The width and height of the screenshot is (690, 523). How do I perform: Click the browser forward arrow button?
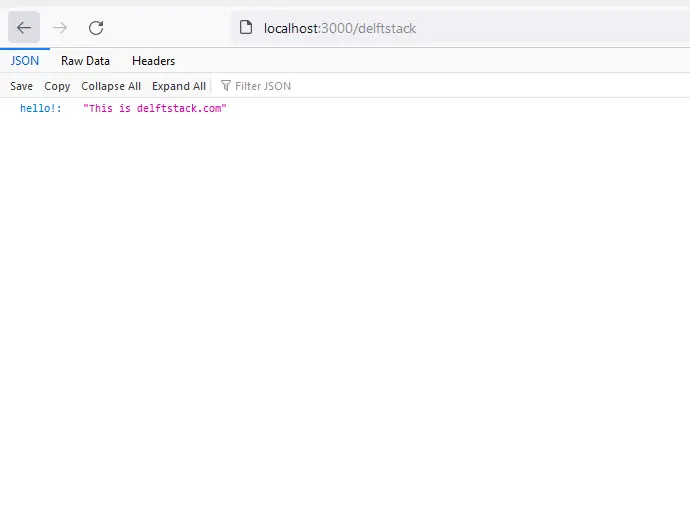point(60,28)
